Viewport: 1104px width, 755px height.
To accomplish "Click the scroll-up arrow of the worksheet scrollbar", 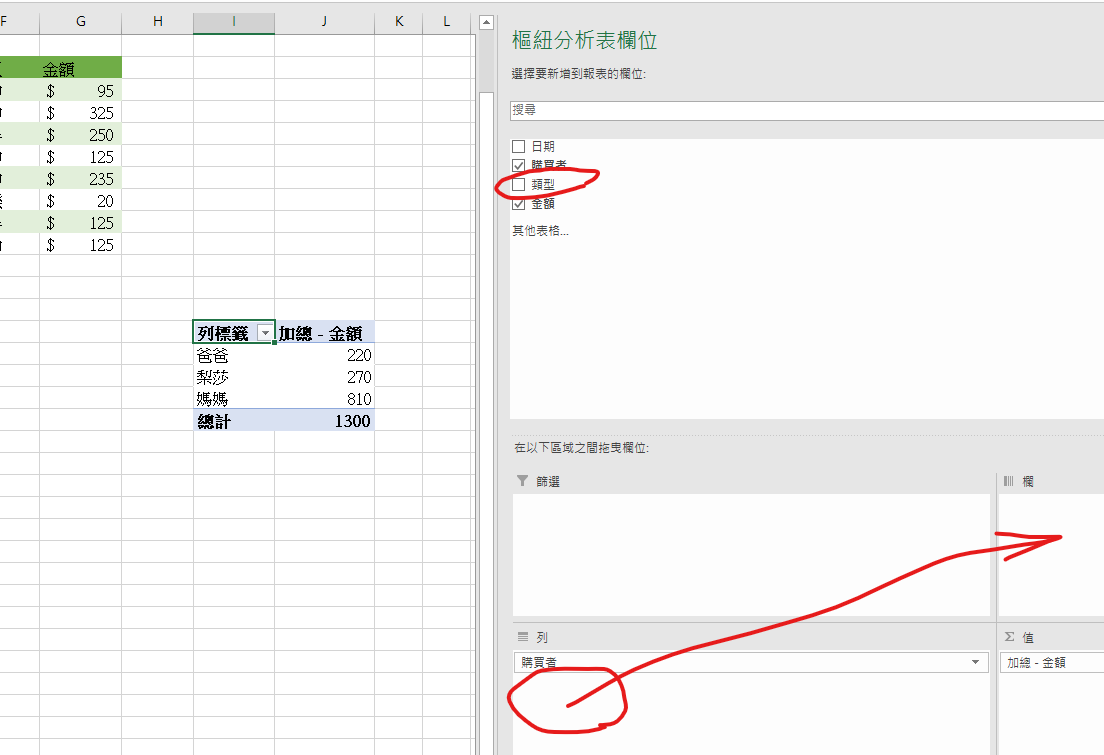I will [x=486, y=22].
